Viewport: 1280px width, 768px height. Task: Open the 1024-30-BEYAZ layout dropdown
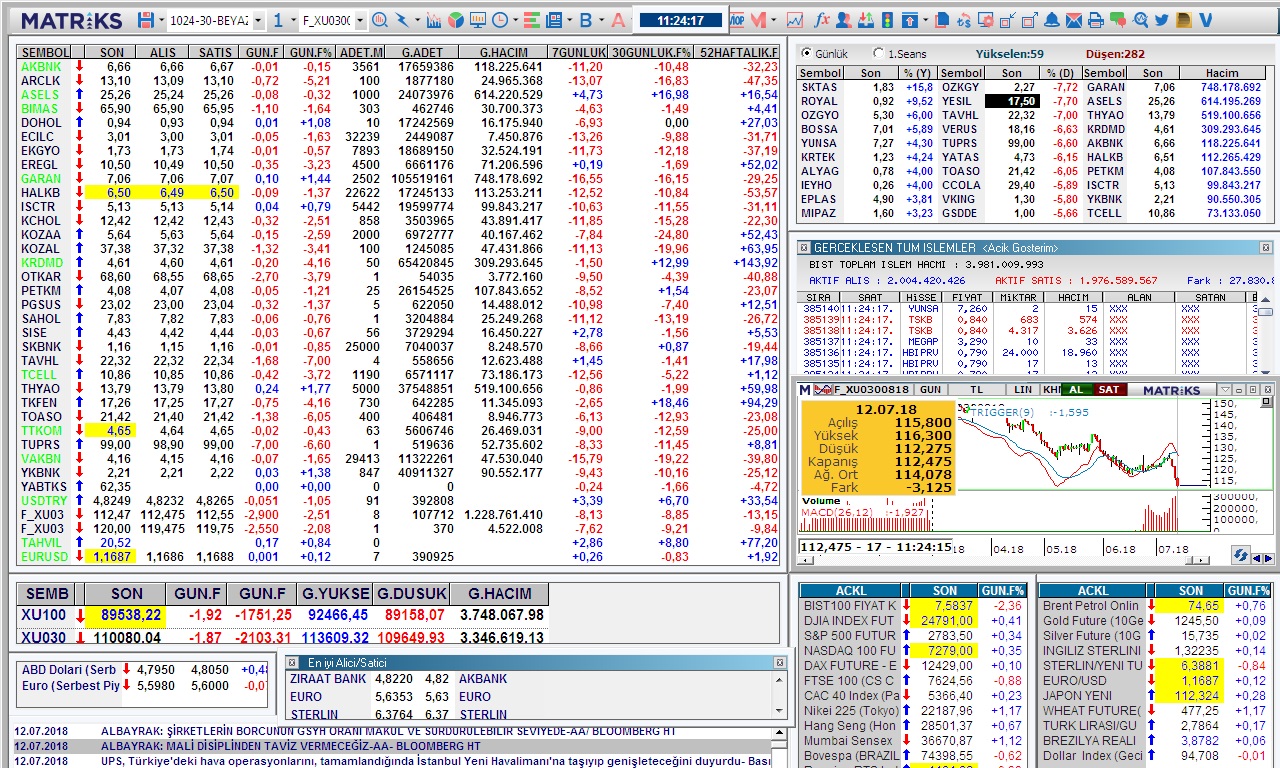258,20
